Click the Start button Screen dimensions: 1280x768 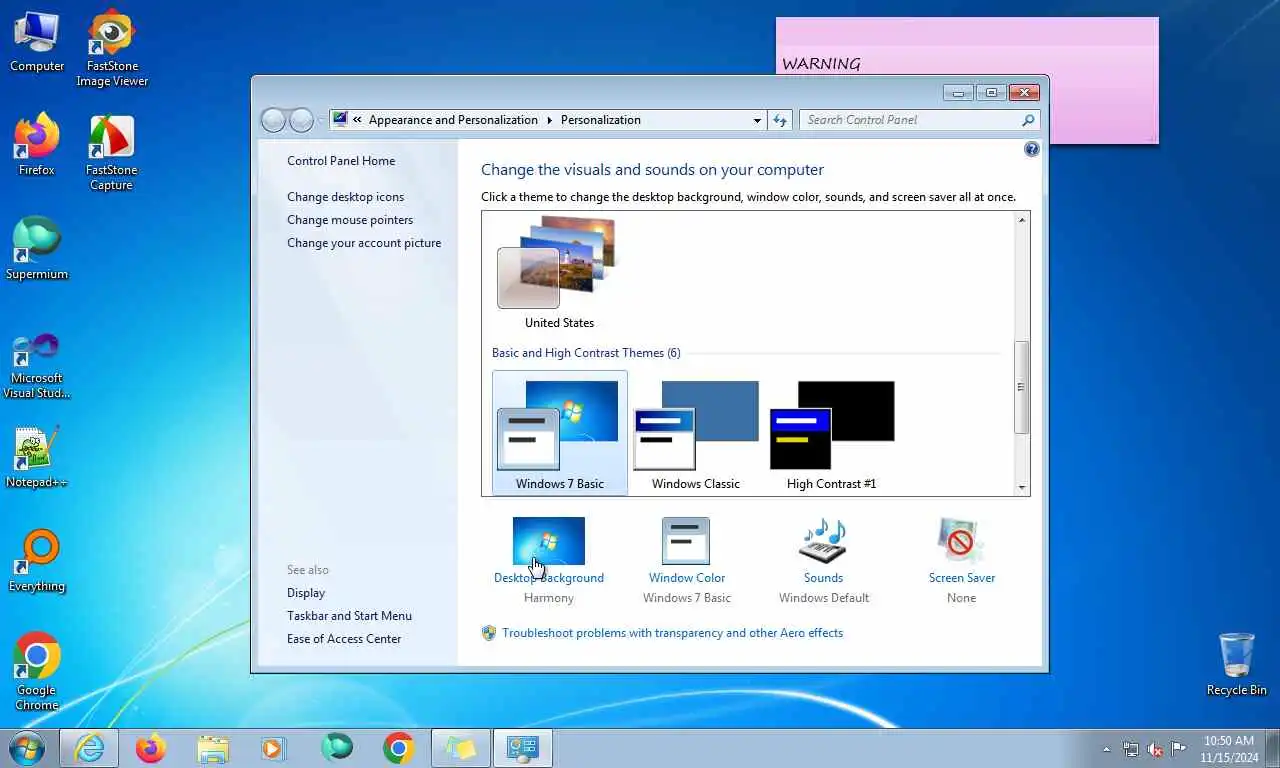pos(27,748)
